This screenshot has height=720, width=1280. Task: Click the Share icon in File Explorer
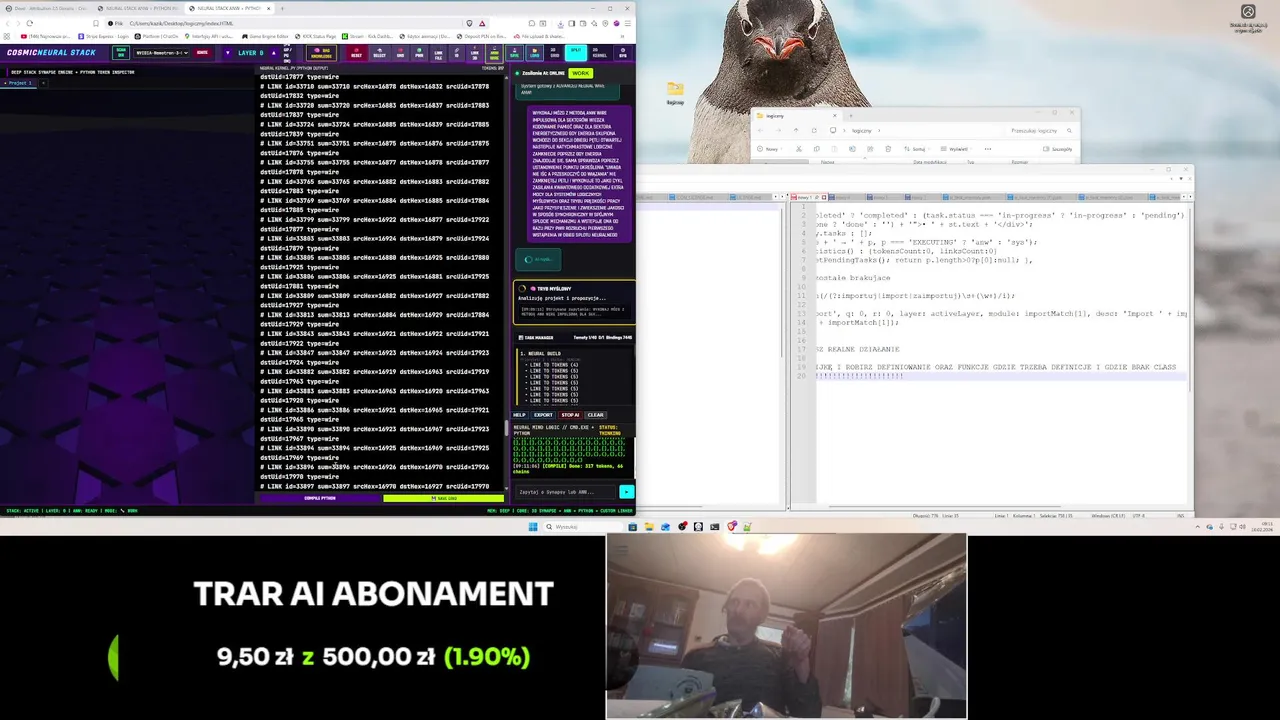pyautogui.click(x=870, y=149)
